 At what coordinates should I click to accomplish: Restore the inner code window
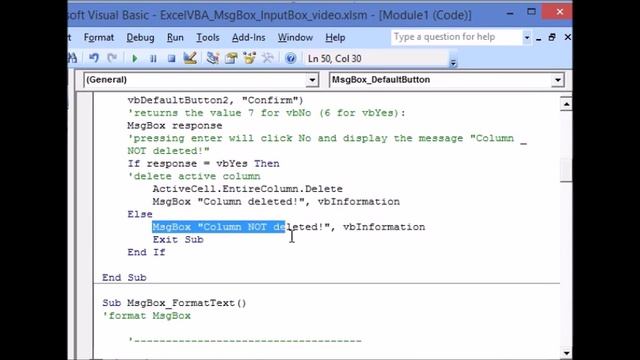(552, 38)
